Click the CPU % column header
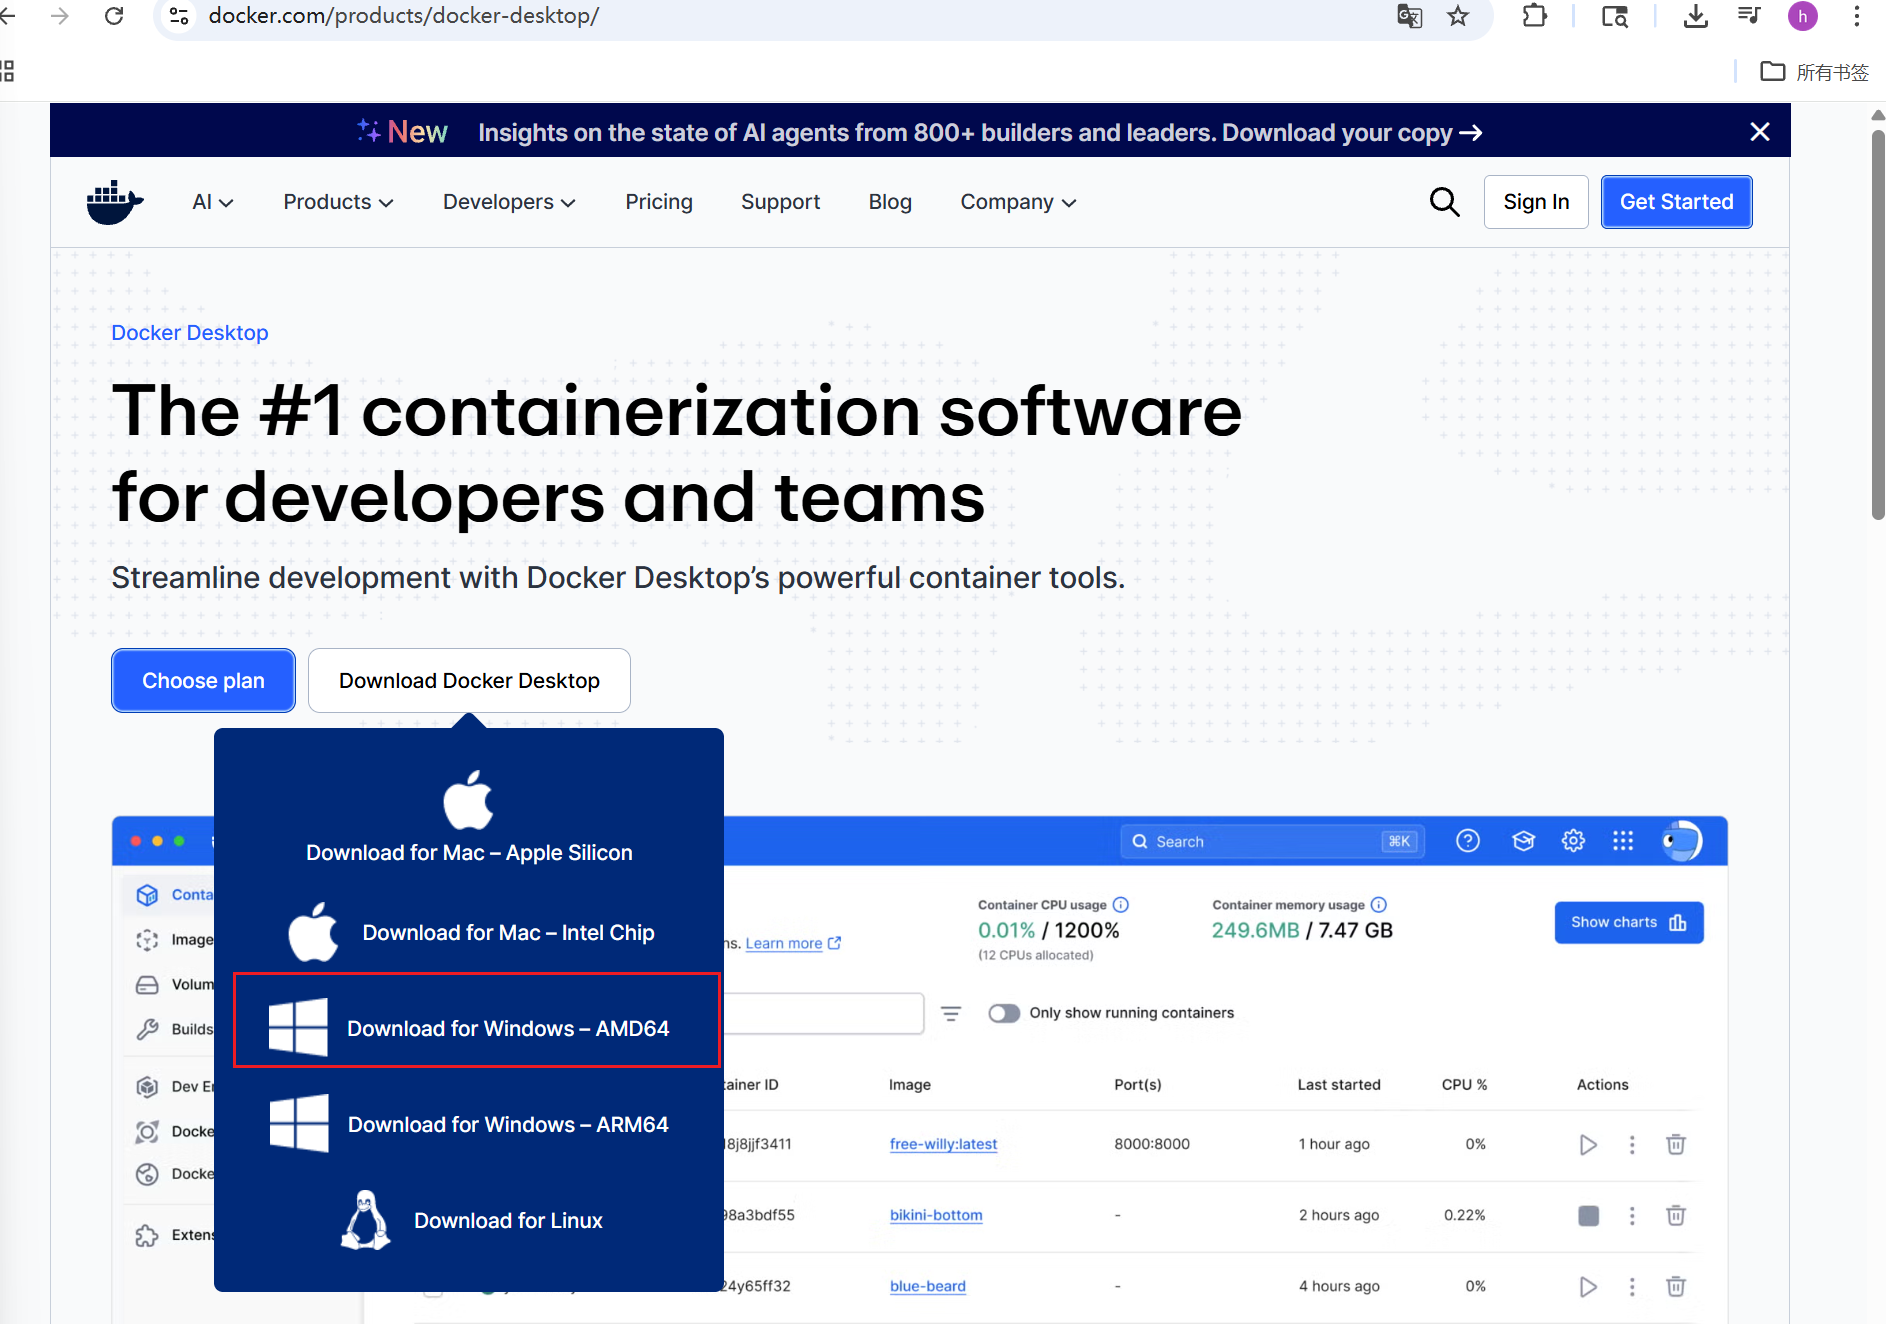Screen dimensions: 1886x1324 pos(1464,1085)
